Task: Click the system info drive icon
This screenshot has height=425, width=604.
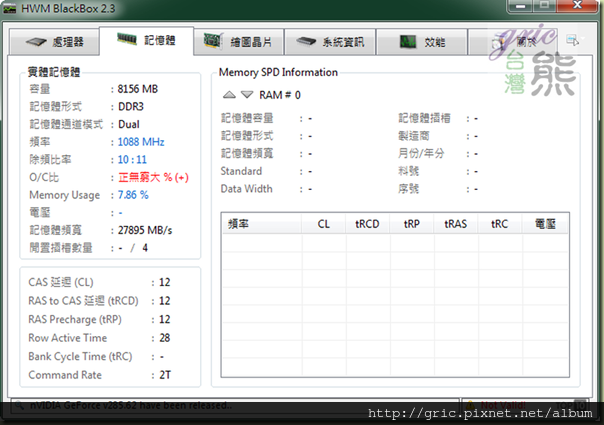Action: [306, 41]
